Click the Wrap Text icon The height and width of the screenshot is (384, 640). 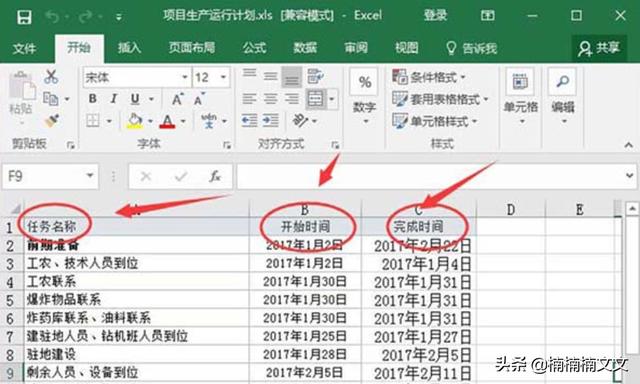[x=316, y=76]
